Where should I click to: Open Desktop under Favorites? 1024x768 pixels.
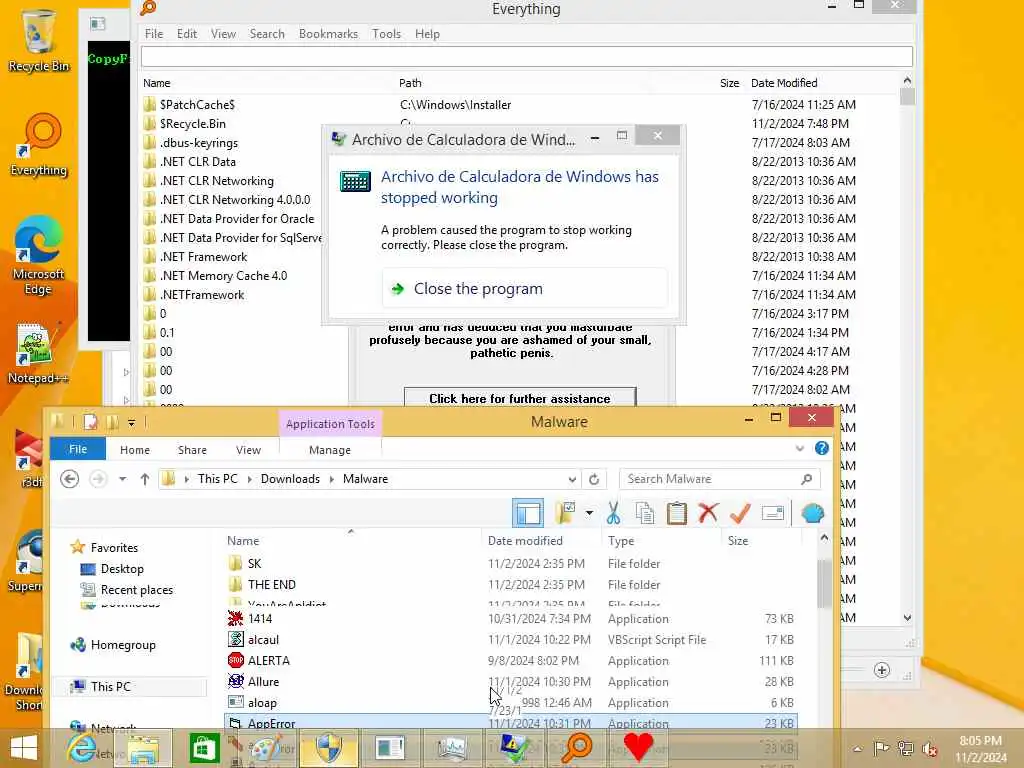121,569
